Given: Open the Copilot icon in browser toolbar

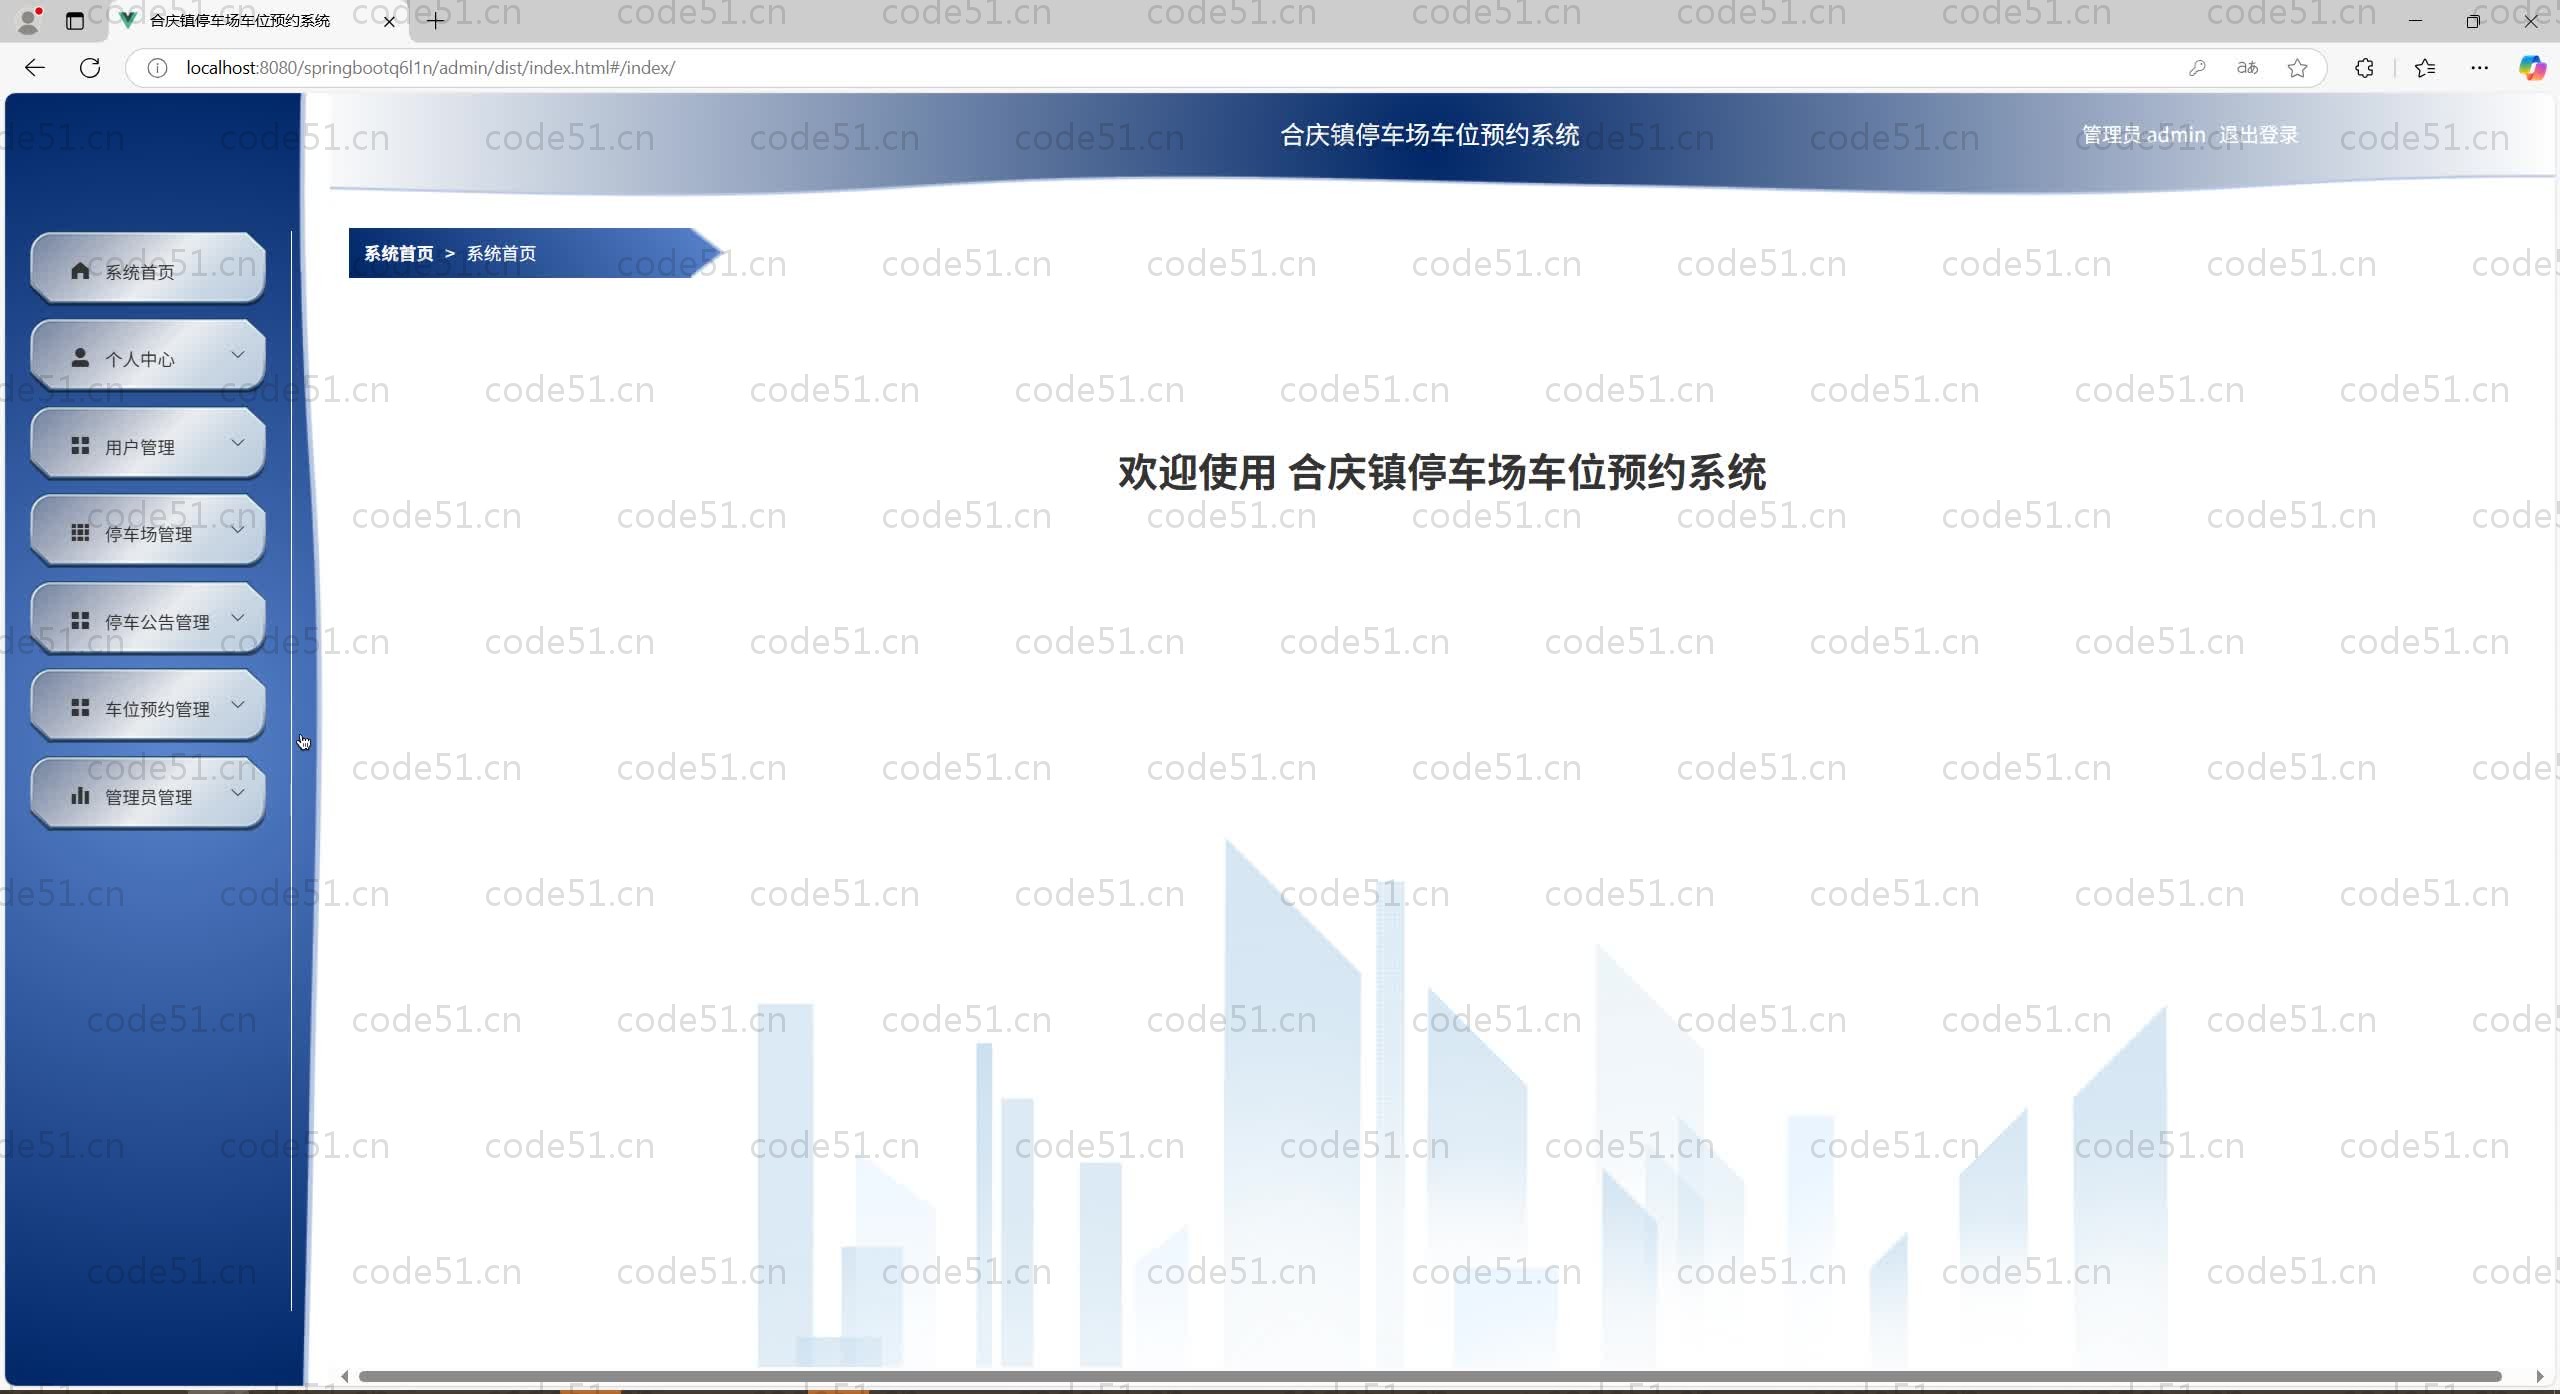Looking at the screenshot, I should click(2531, 68).
